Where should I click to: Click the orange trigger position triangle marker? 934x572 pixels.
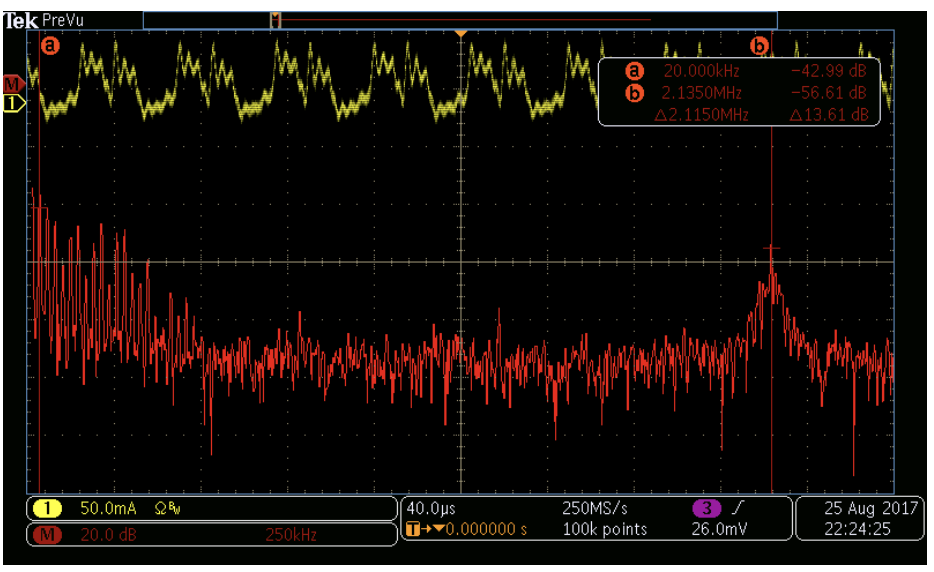click(x=460, y=35)
